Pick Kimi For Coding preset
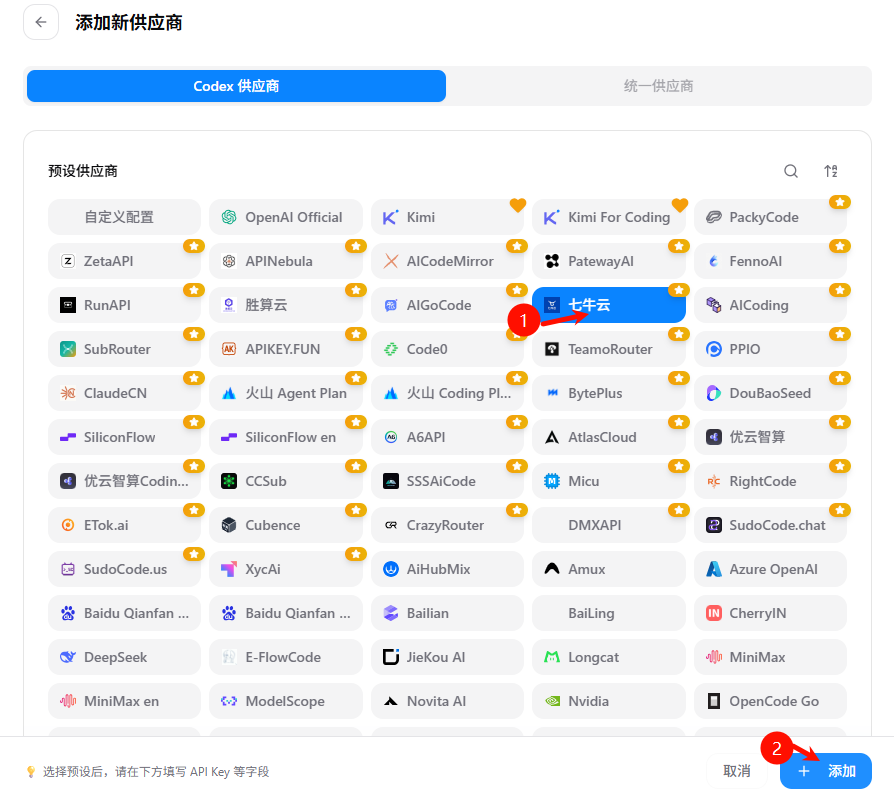Image resolution: width=894 pixels, height=798 pixels. tap(608, 217)
